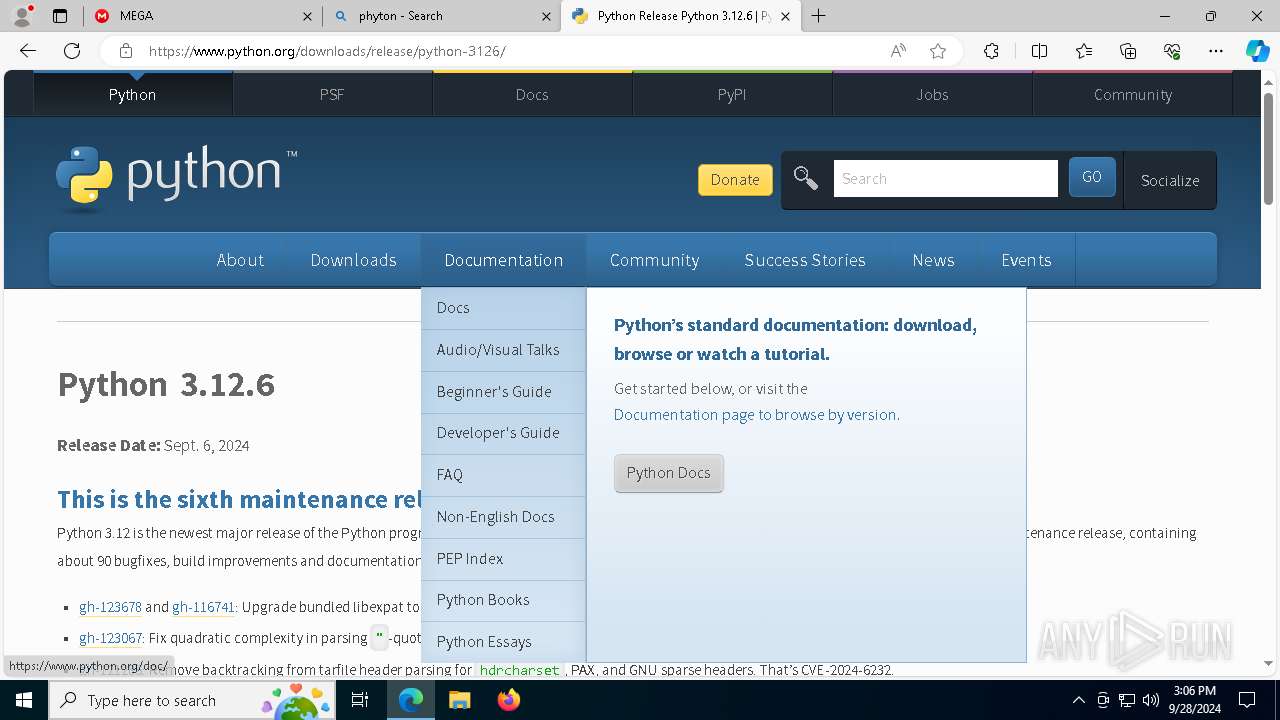Add page to favorites star icon
This screenshot has width=1280, height=720.
click(938, 51)
